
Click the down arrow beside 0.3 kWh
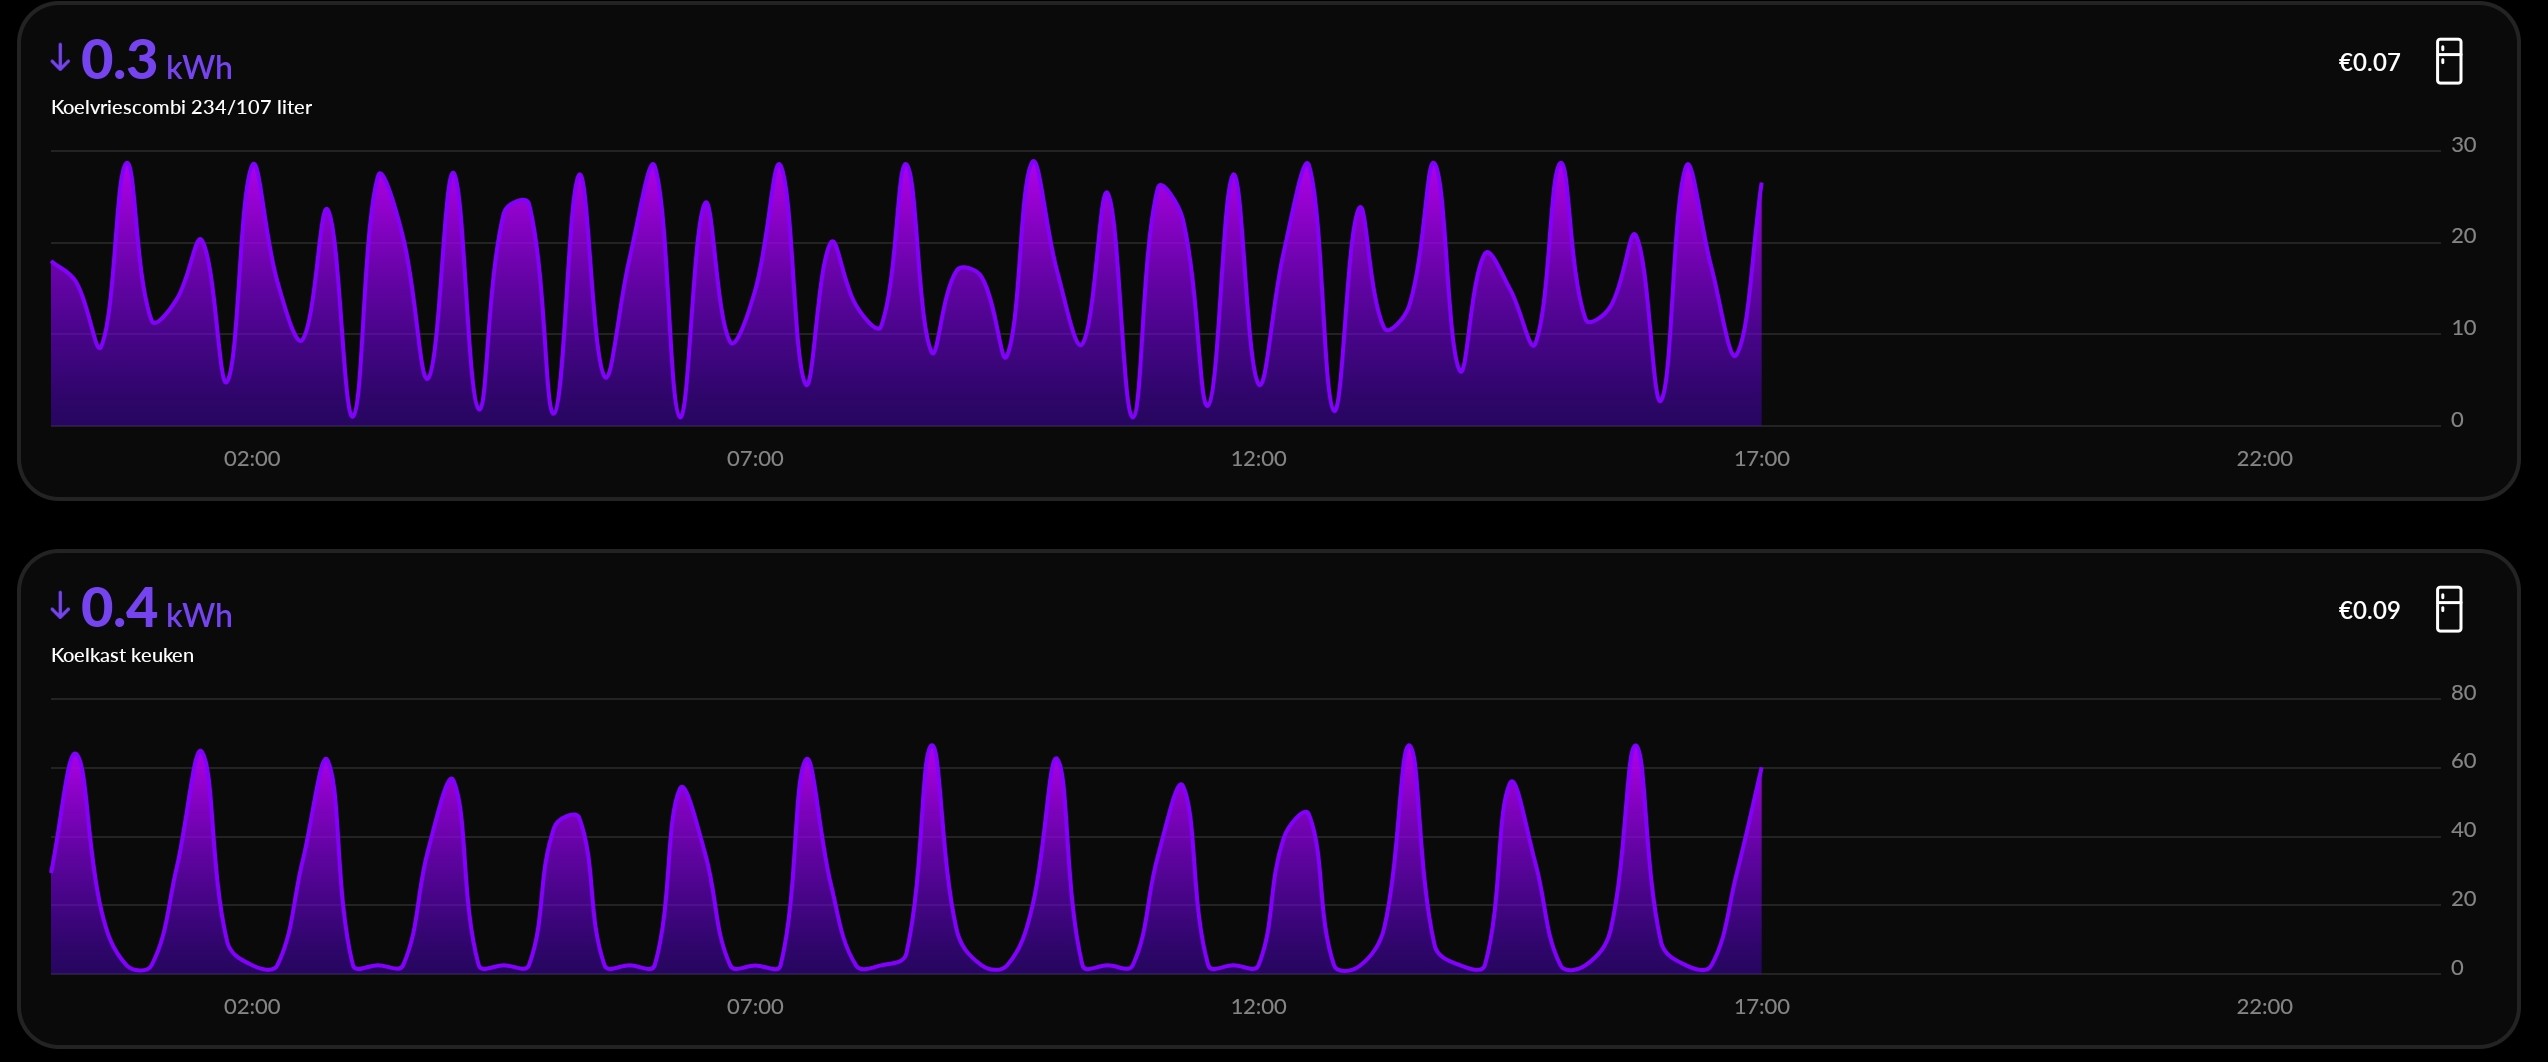(x=60, y=58)
